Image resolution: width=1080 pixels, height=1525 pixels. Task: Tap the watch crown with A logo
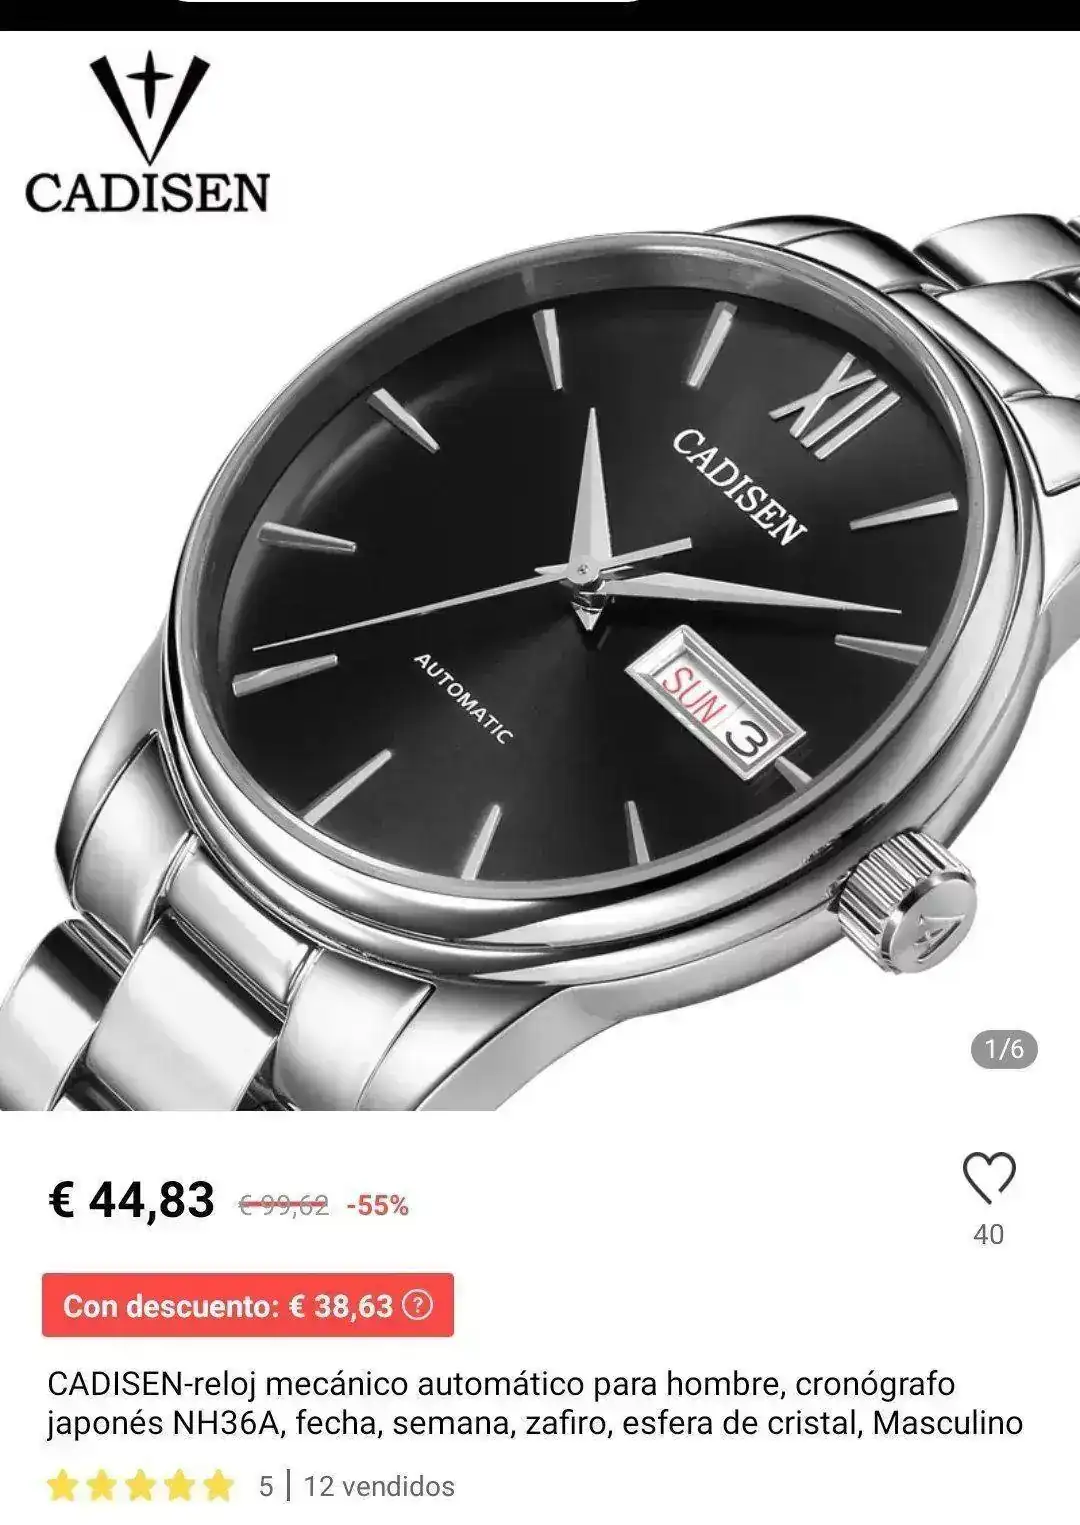904,903
